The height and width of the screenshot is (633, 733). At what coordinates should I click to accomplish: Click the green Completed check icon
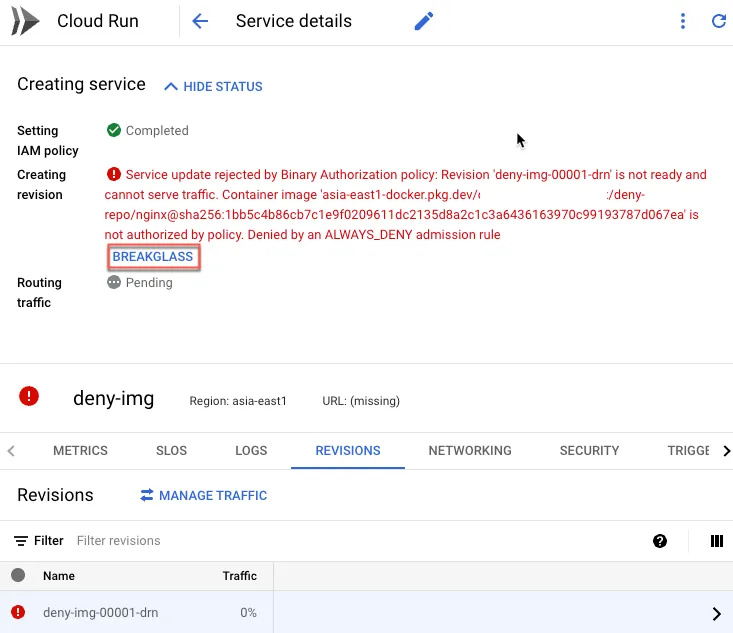click(114, 130)
